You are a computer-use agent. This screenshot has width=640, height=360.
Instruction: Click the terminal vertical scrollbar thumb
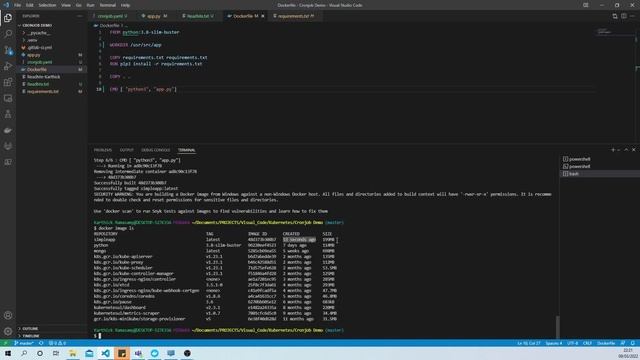point(557,327)
